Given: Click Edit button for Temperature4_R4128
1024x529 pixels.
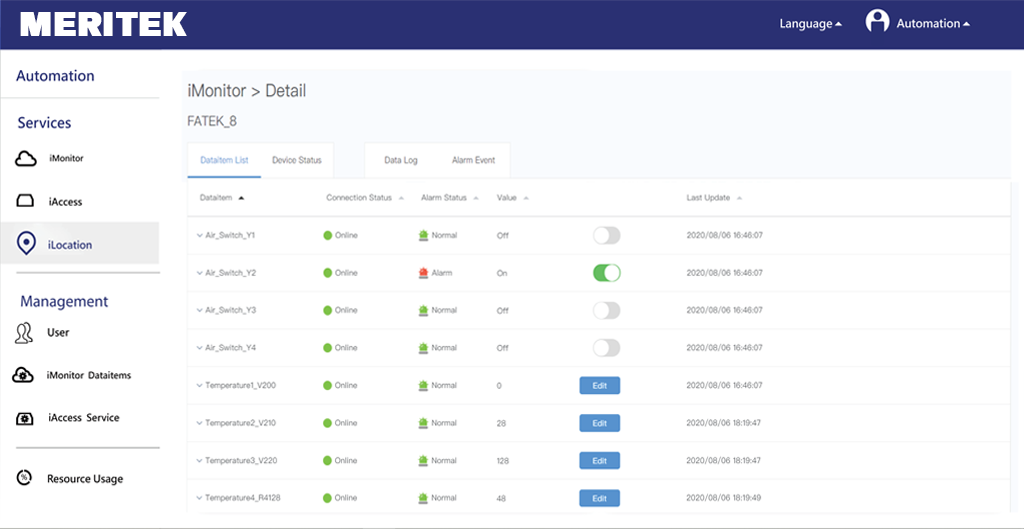Looking at the screenshot, I should pyautogui.click(x=599, y=498).
